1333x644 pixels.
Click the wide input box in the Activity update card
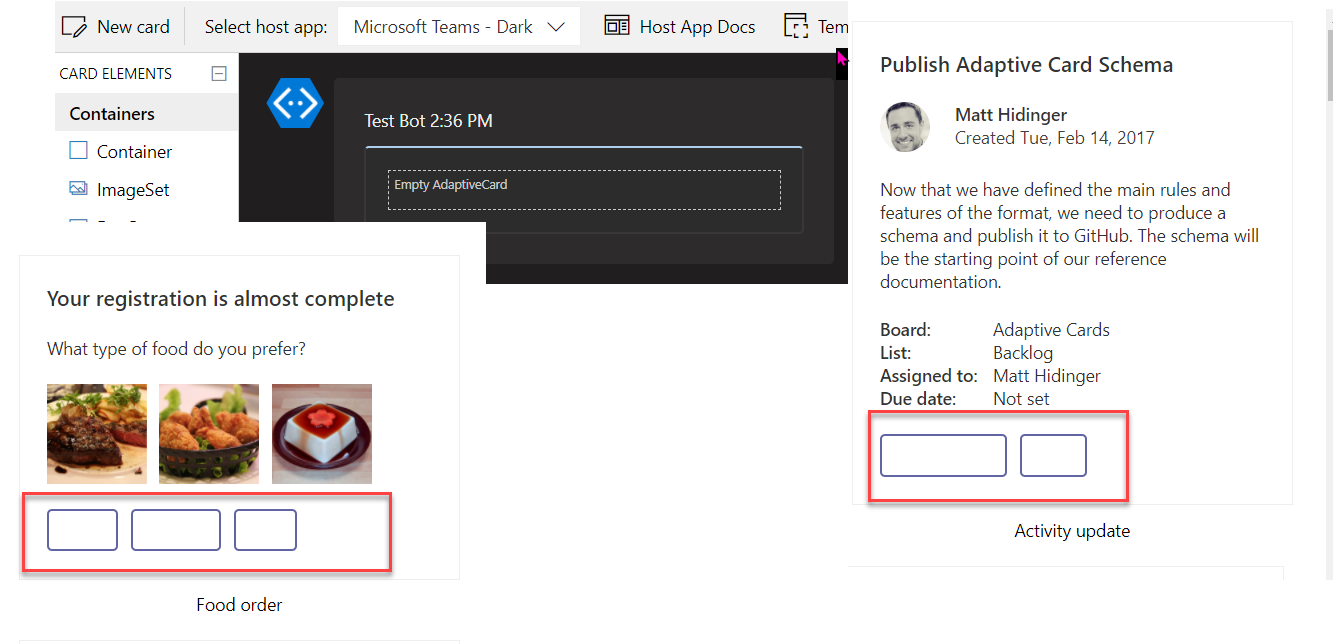[x=942, y=455]
